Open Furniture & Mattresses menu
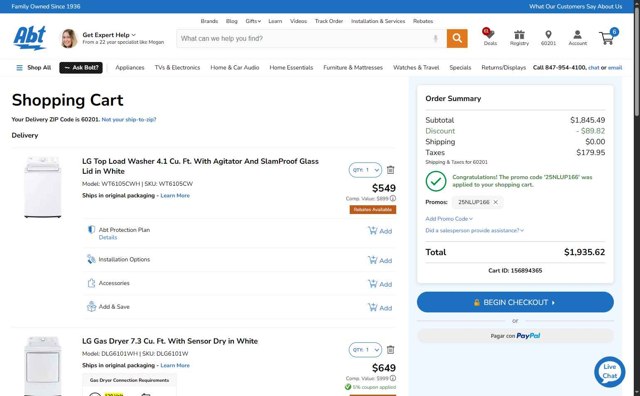Screen dimensions: 640x396 (x=353, y=68)
